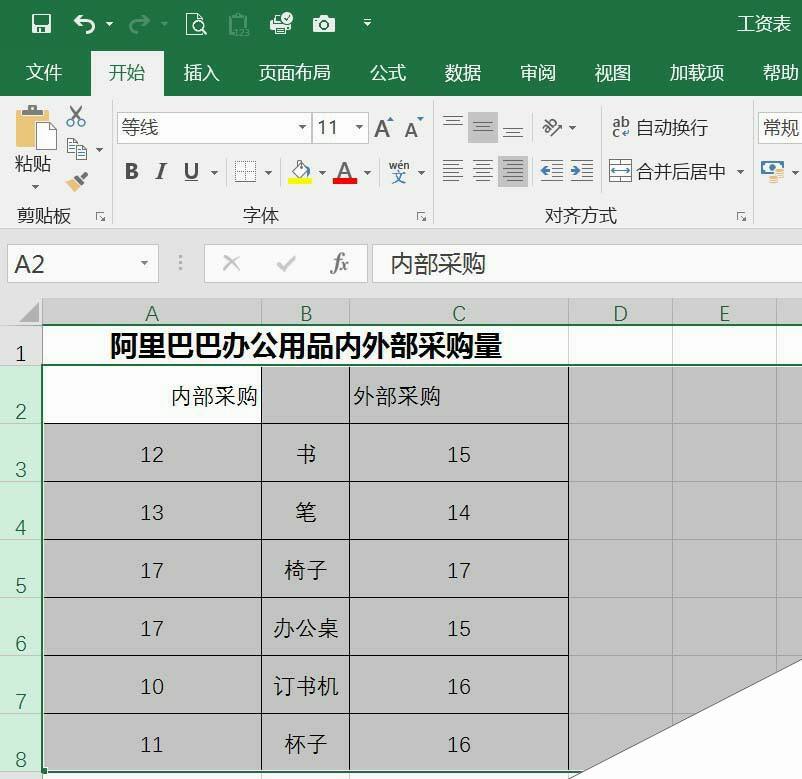Toggle right text alignment
Viewport: 802px width, 779px height.
(x=513, y=171)
